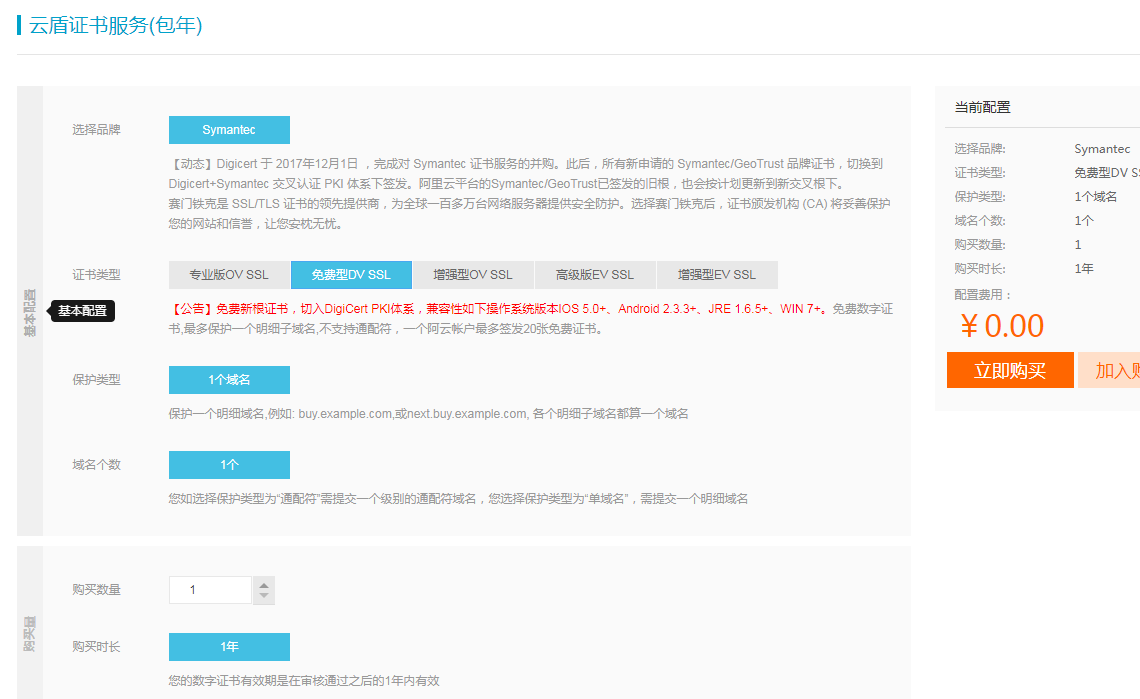Image resolution: width=1140 pixels, height=699 pixels.
Task: Click the black 基本配置 tooltip
Action: [82, 311]
